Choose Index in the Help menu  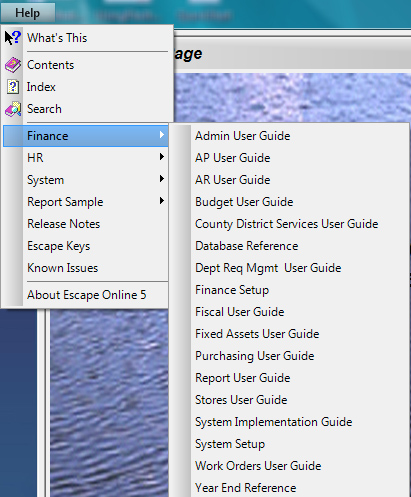87,87
